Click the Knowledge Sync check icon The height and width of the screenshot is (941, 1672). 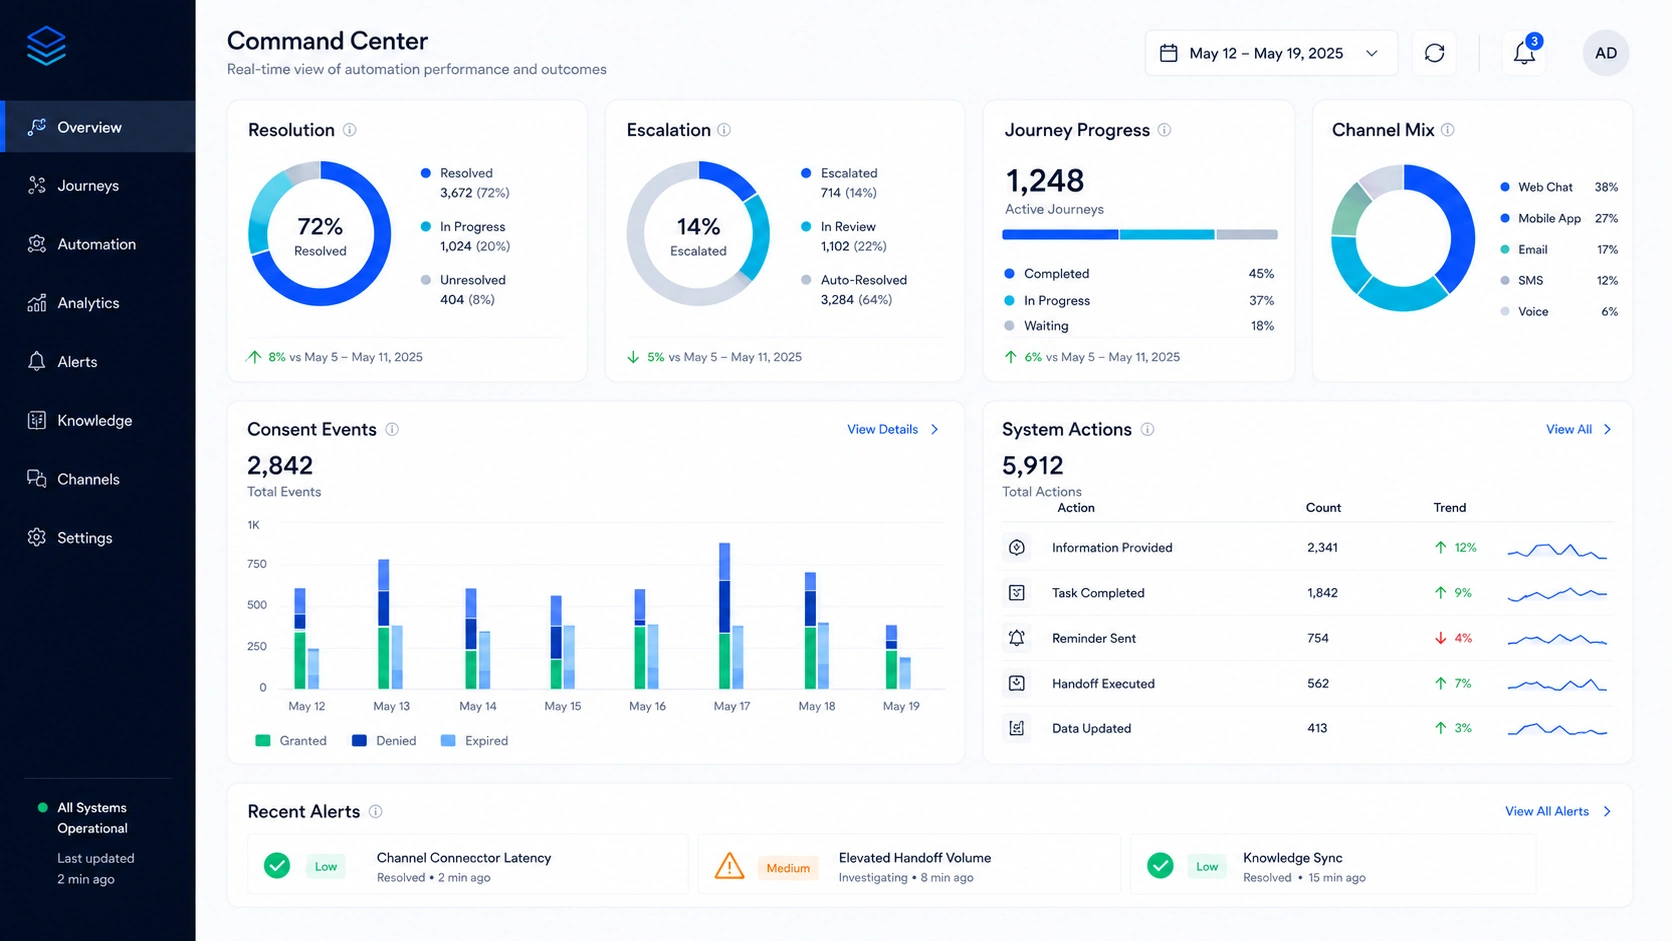point(1160,866)
